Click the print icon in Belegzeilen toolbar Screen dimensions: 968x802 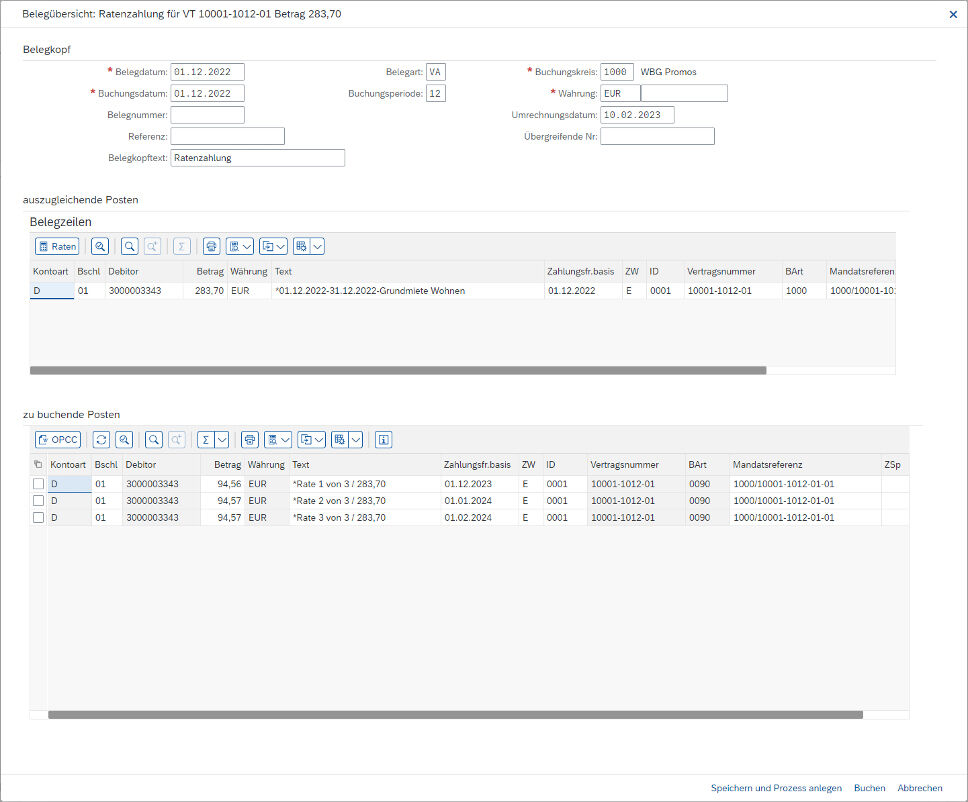211,246
